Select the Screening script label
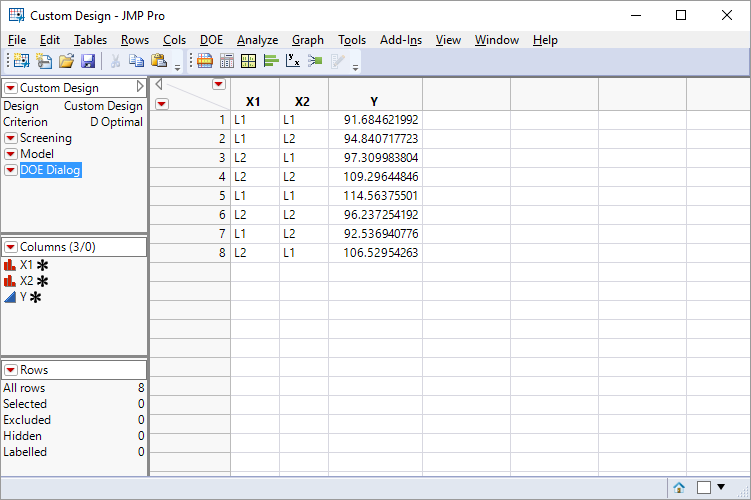Screen dimensions: 751x500 coord(46,138)
